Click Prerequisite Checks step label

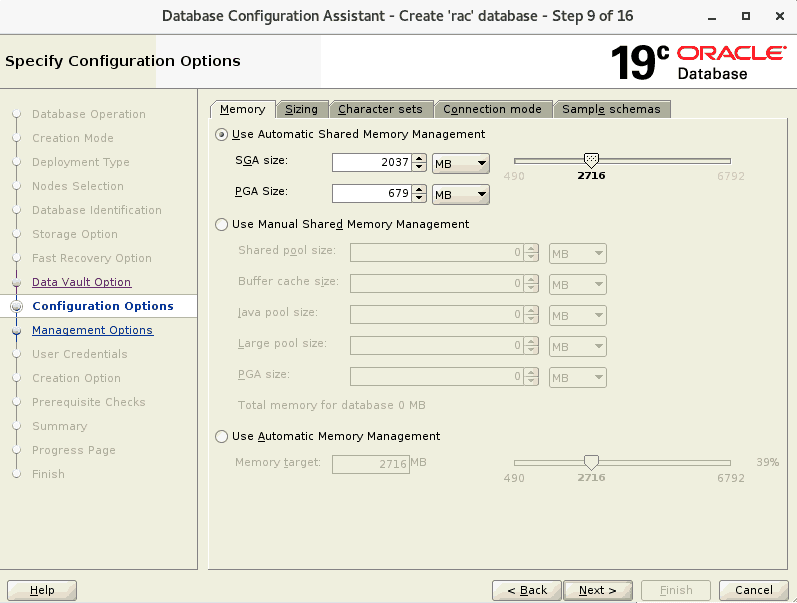88,402
